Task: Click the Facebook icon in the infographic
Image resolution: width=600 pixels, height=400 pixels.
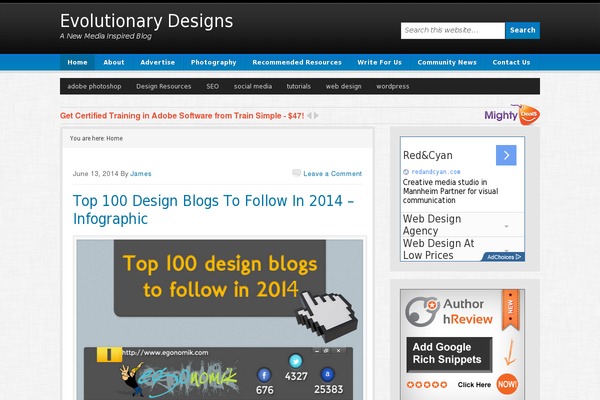Action: pos(264,376)
